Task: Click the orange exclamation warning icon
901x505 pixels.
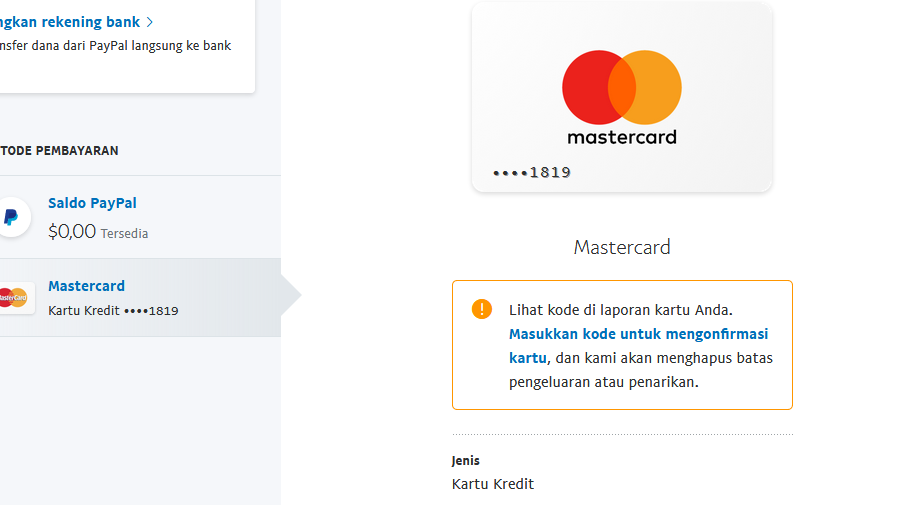Action: coord(482,309)
